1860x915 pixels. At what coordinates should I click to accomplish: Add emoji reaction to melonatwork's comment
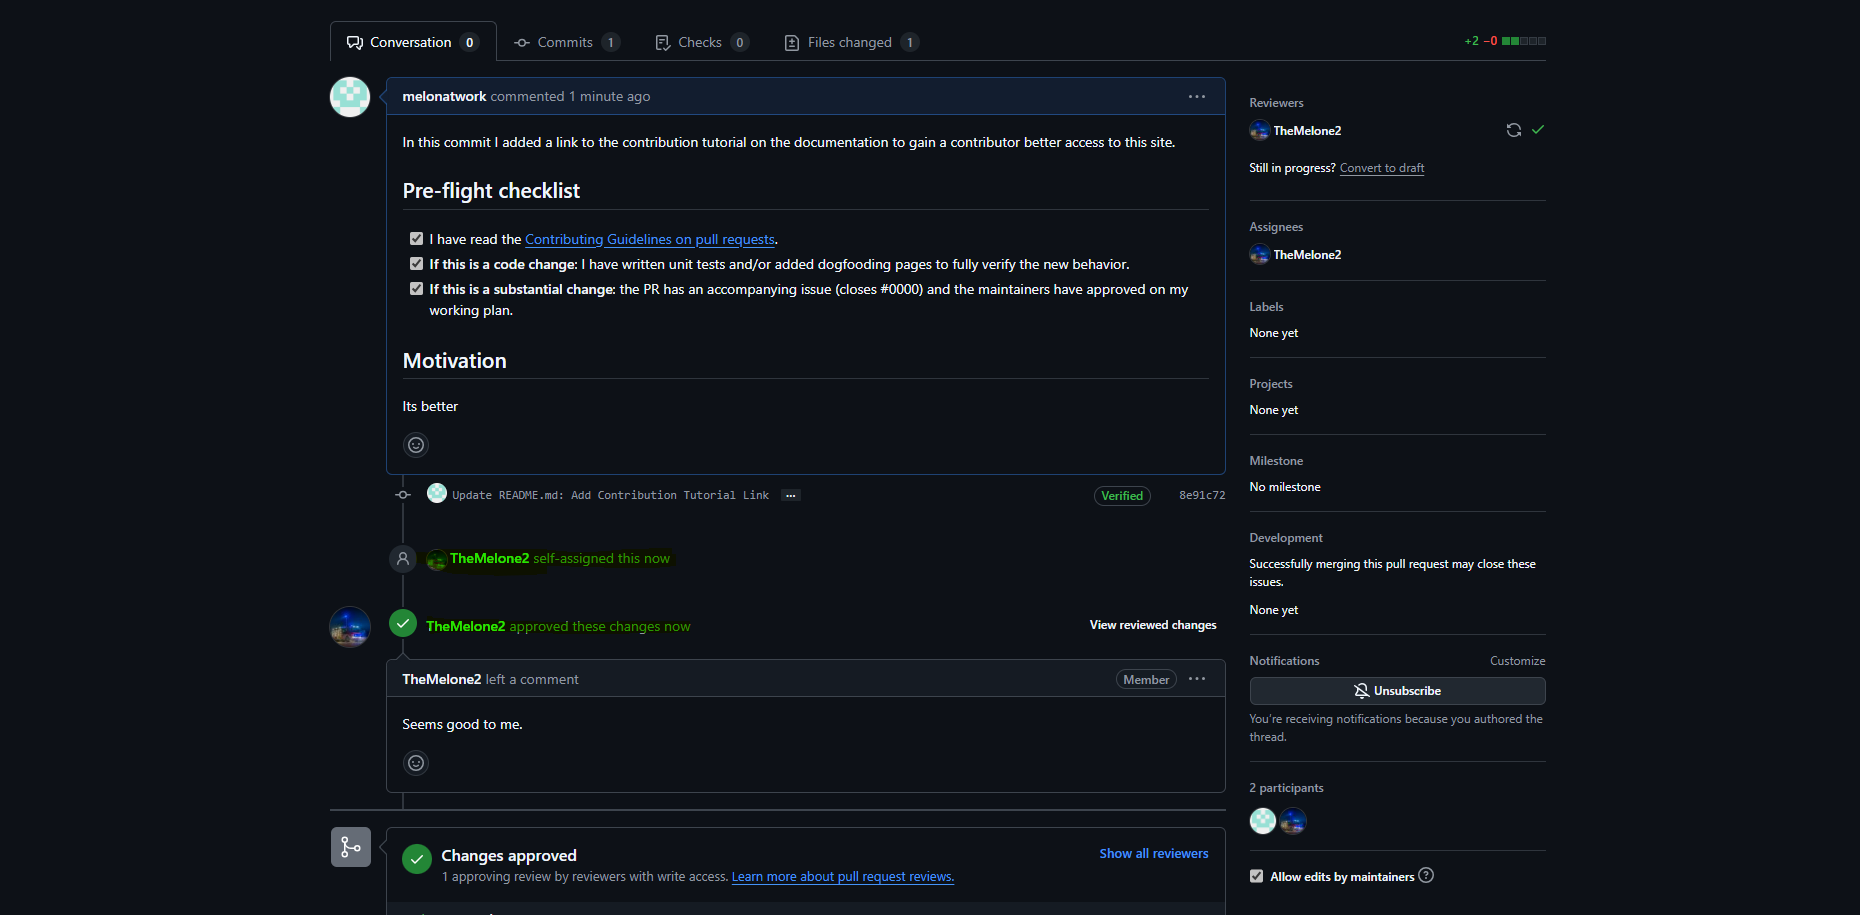(416, 445)
